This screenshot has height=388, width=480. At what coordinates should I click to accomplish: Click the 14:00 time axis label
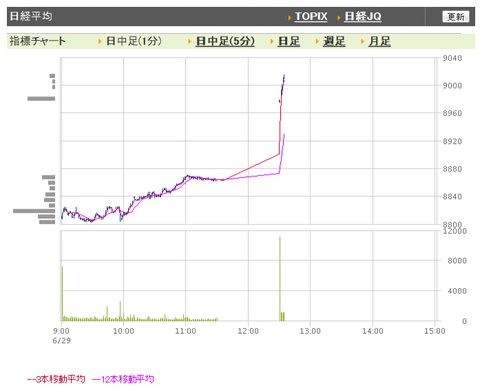click(373, 331)
